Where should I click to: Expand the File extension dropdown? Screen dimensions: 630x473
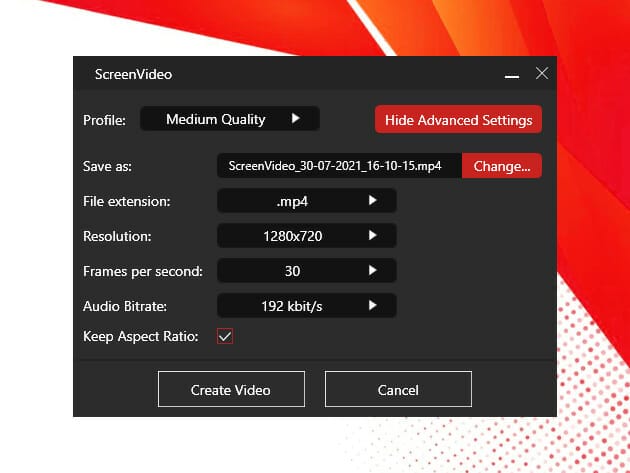pos(306,201)
